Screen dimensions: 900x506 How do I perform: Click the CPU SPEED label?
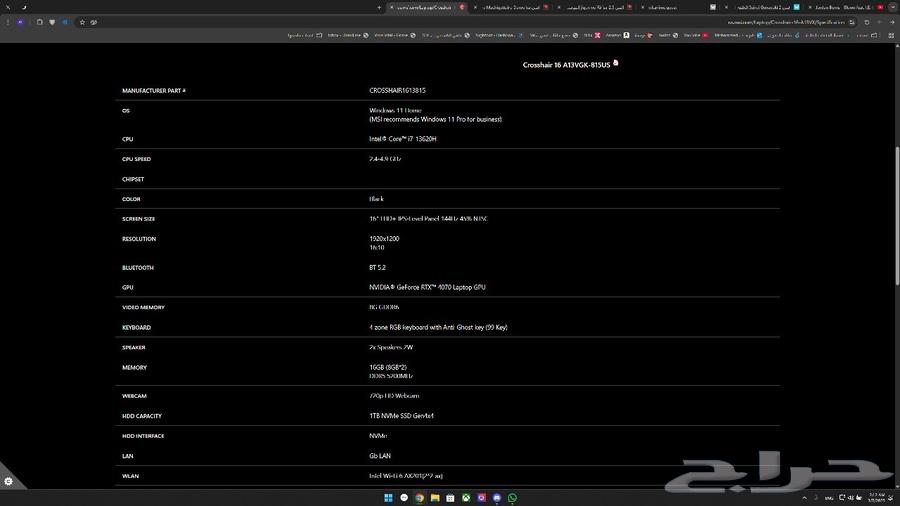[x=136, y=159]
